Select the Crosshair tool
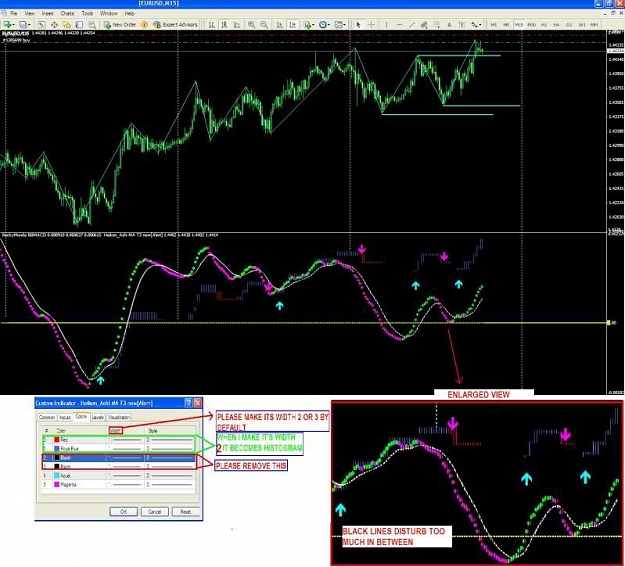This screenshot has width=625, height=567. tap(371, 25)
